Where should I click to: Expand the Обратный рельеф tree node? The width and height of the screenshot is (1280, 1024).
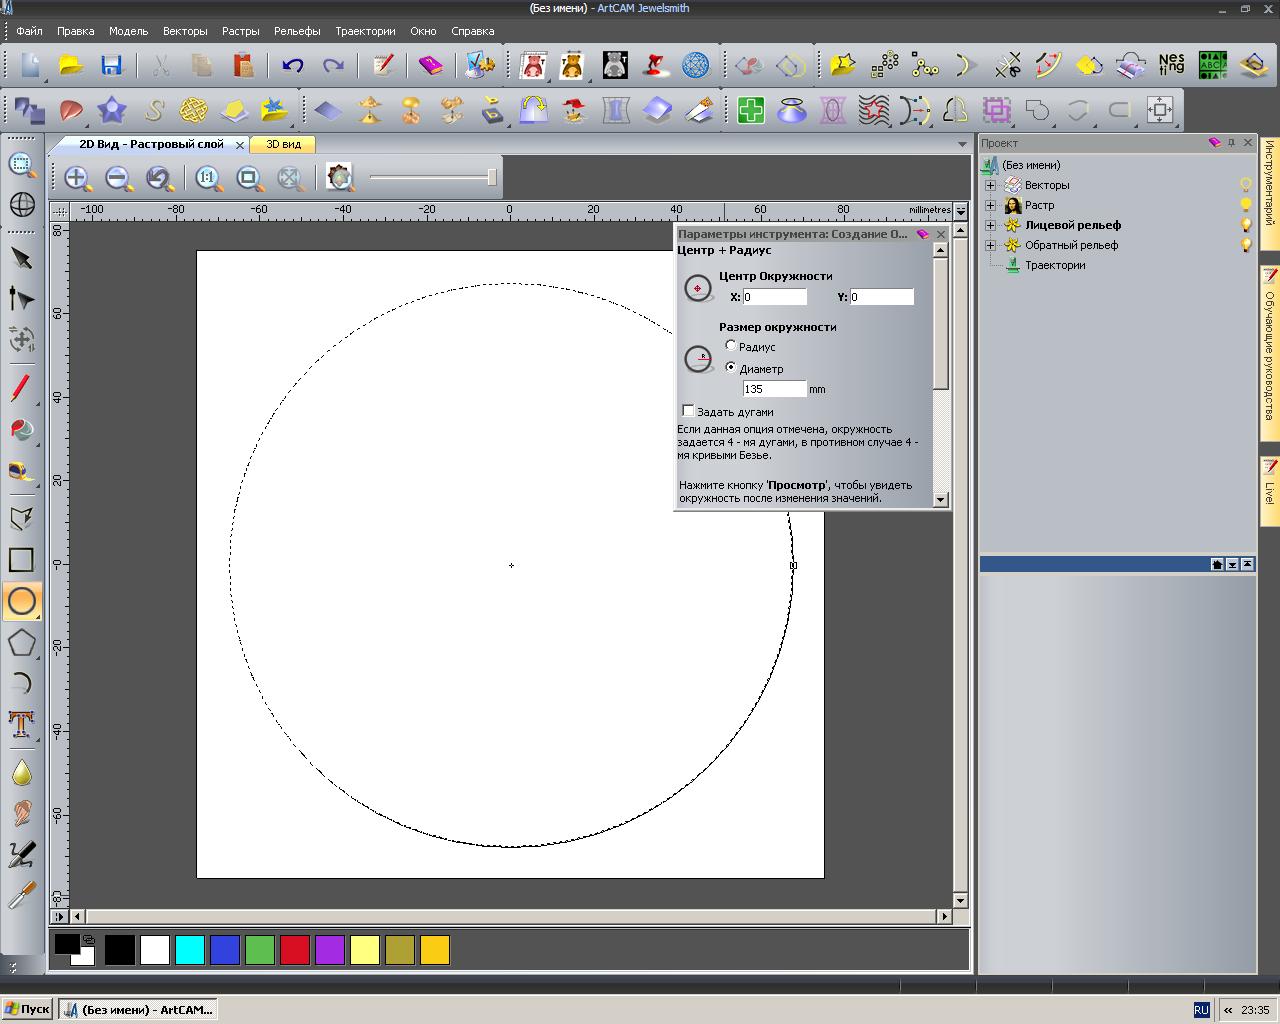pos(991,245)
